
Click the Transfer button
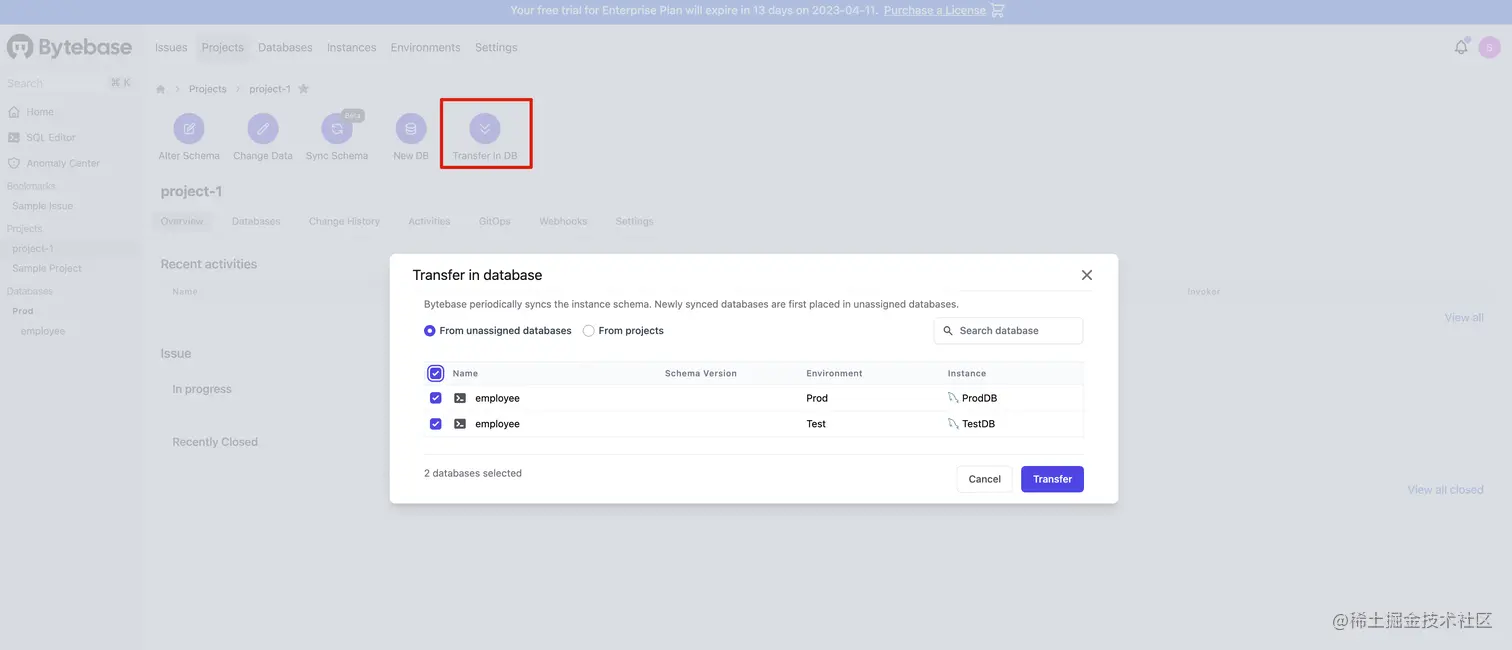click(x=1052, y=479)
